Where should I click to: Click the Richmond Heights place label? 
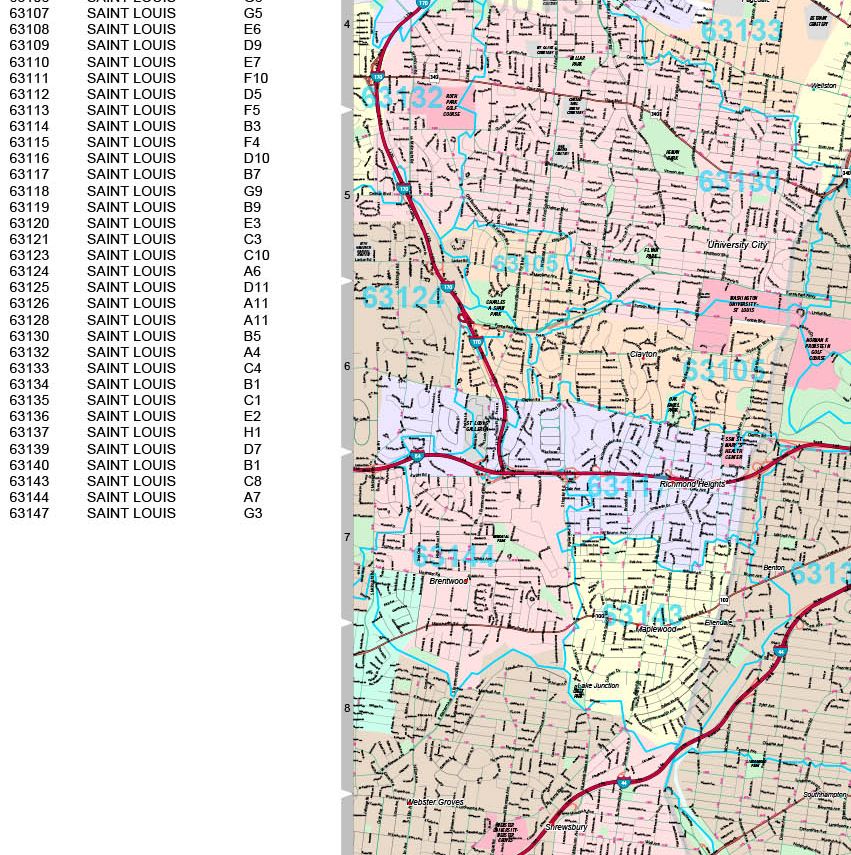pyautogui.click(x=692, y=484)
